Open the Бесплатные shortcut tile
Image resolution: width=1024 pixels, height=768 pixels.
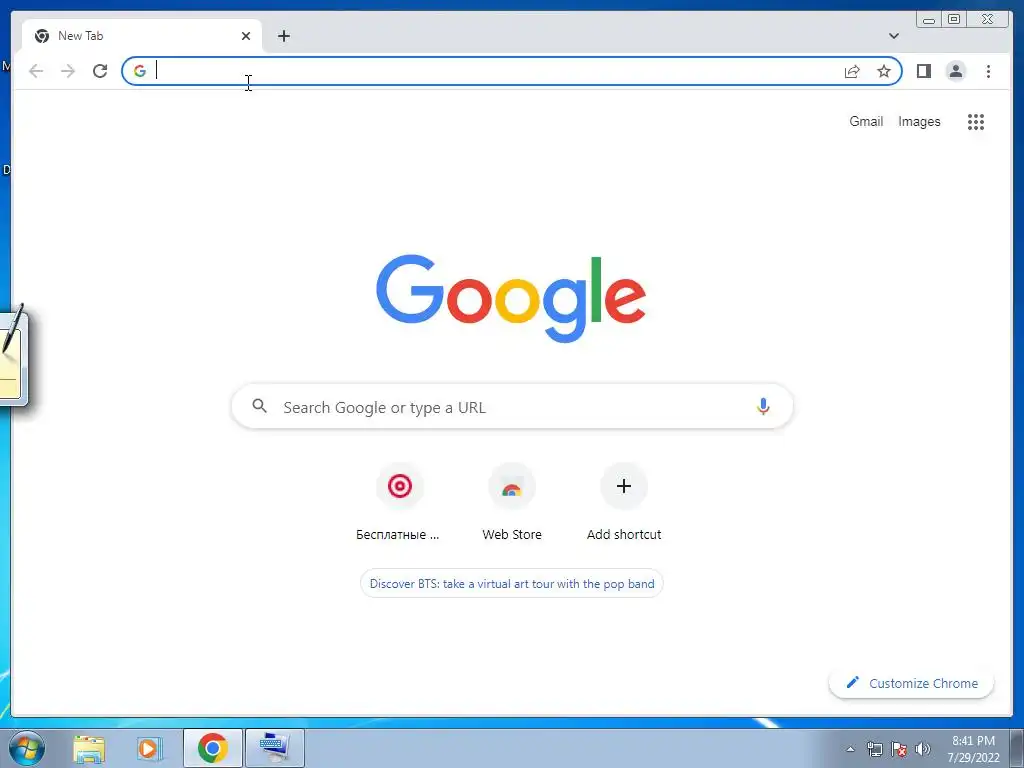[399, 502]
